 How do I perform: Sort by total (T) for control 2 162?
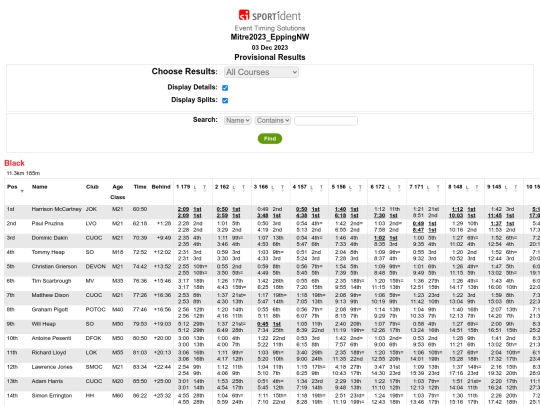pos(243,187)
